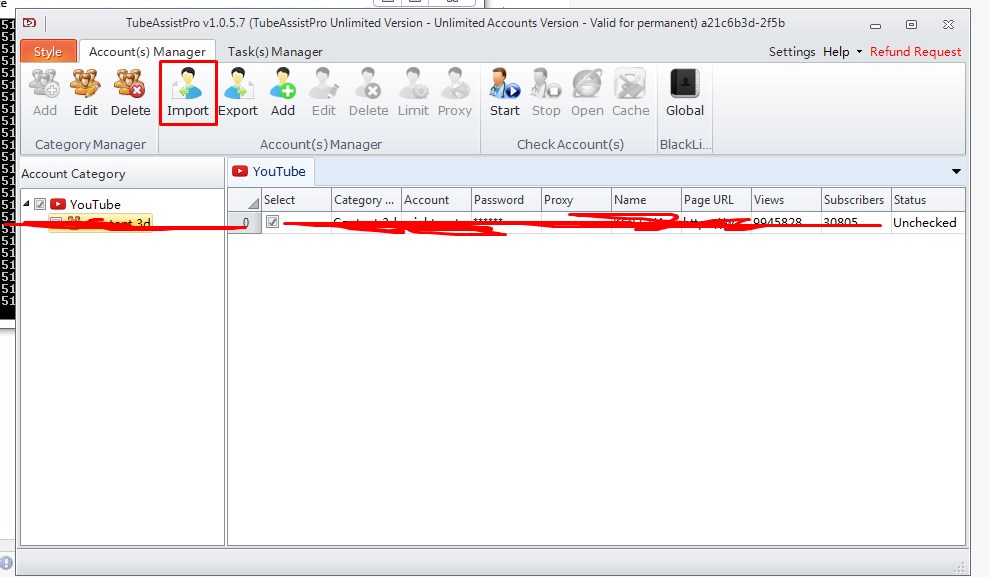Click Delete icon in Category Manager
Screen dimensions: 989x577
pos(130,92)
